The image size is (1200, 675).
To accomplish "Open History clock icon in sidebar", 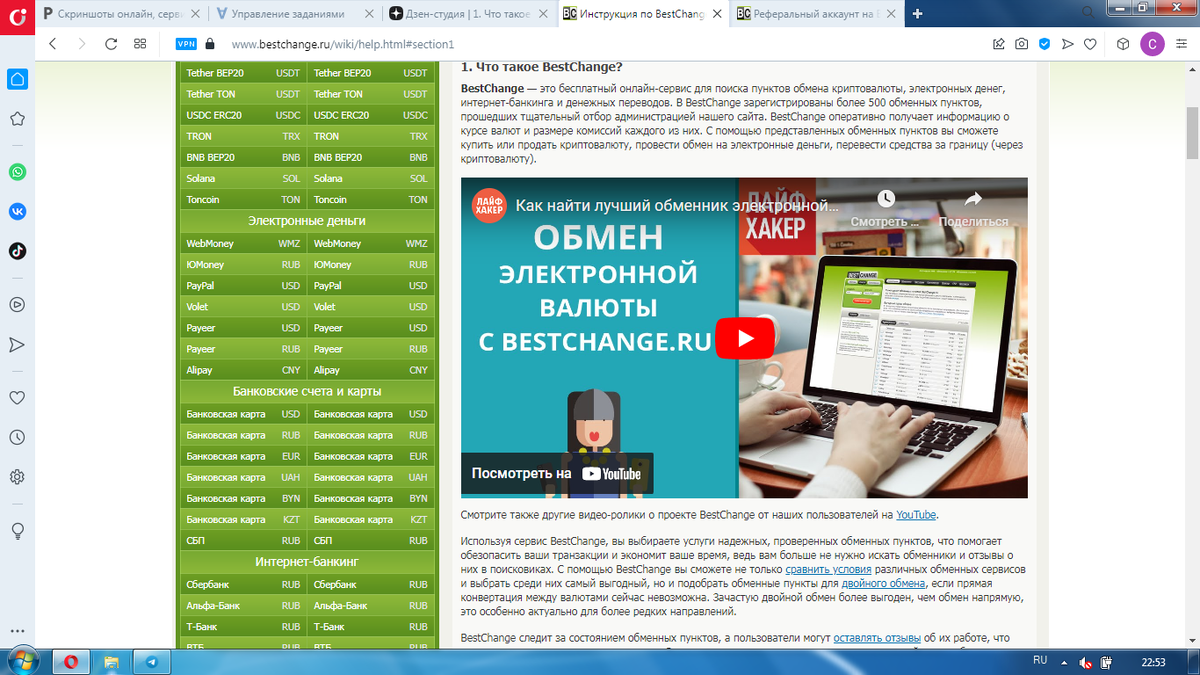I will (17, 437).
